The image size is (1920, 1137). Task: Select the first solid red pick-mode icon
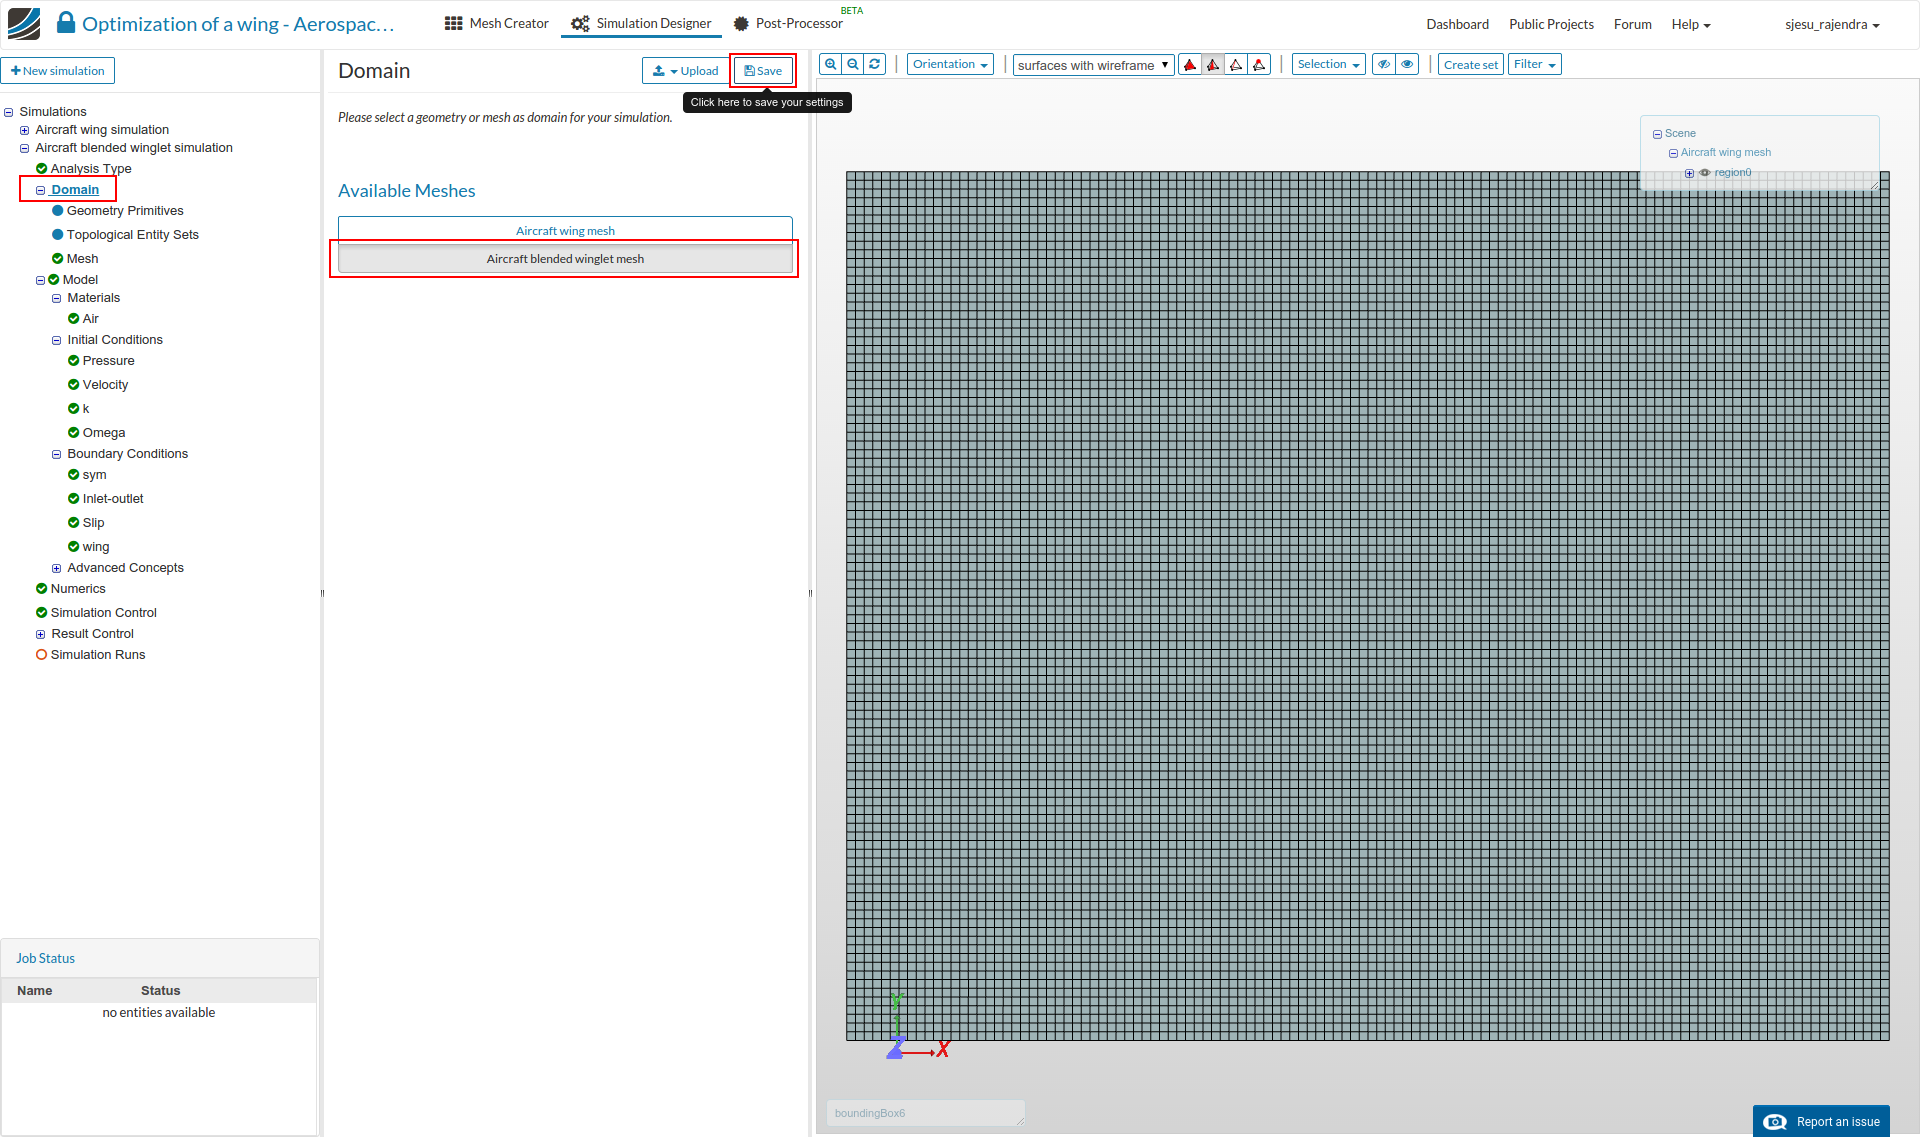point(1190,65)
